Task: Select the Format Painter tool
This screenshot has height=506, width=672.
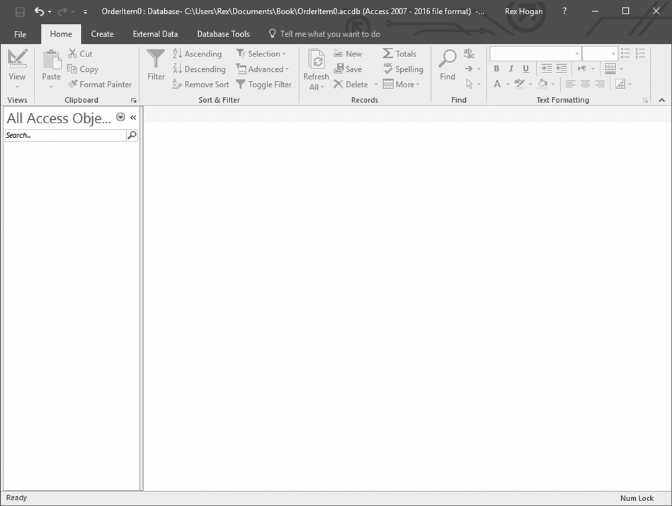Action: tap(100, 84)
